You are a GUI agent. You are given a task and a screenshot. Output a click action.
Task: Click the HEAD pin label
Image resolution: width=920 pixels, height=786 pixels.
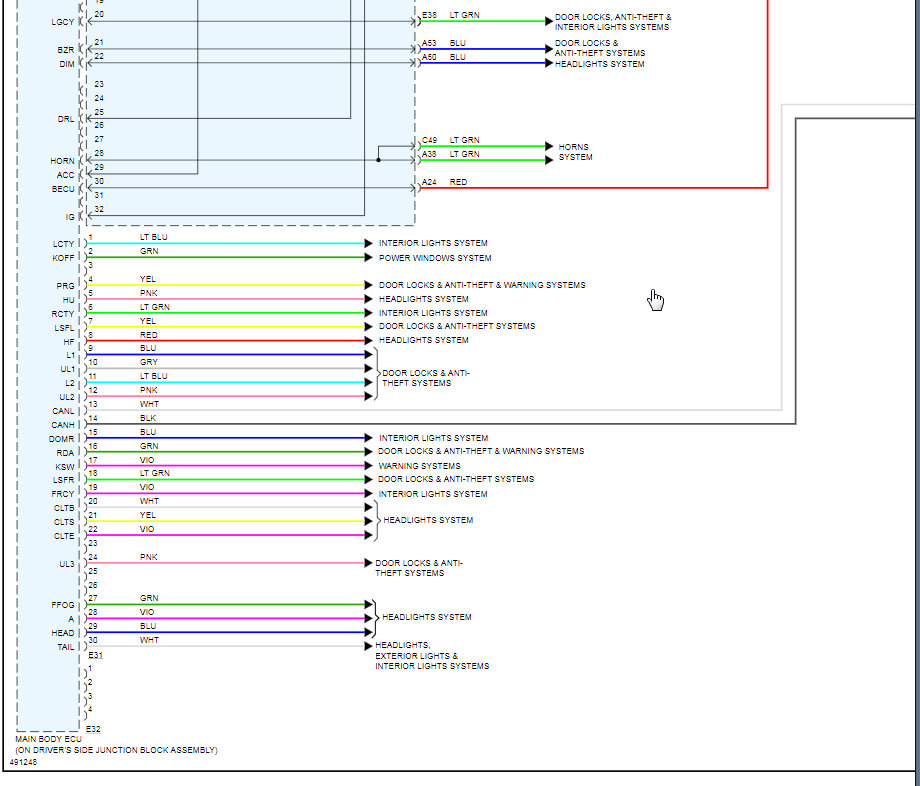tap(63, 633)
